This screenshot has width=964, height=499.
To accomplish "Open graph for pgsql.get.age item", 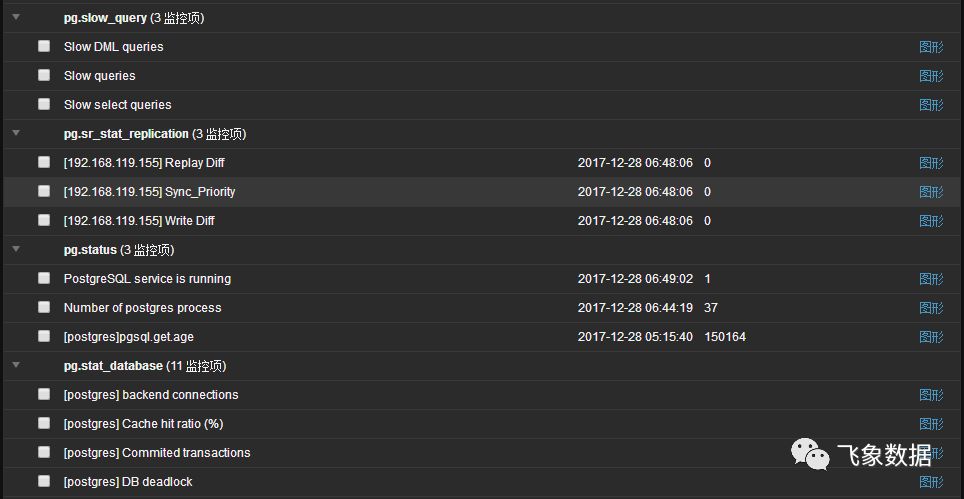I will coord(931,337).
